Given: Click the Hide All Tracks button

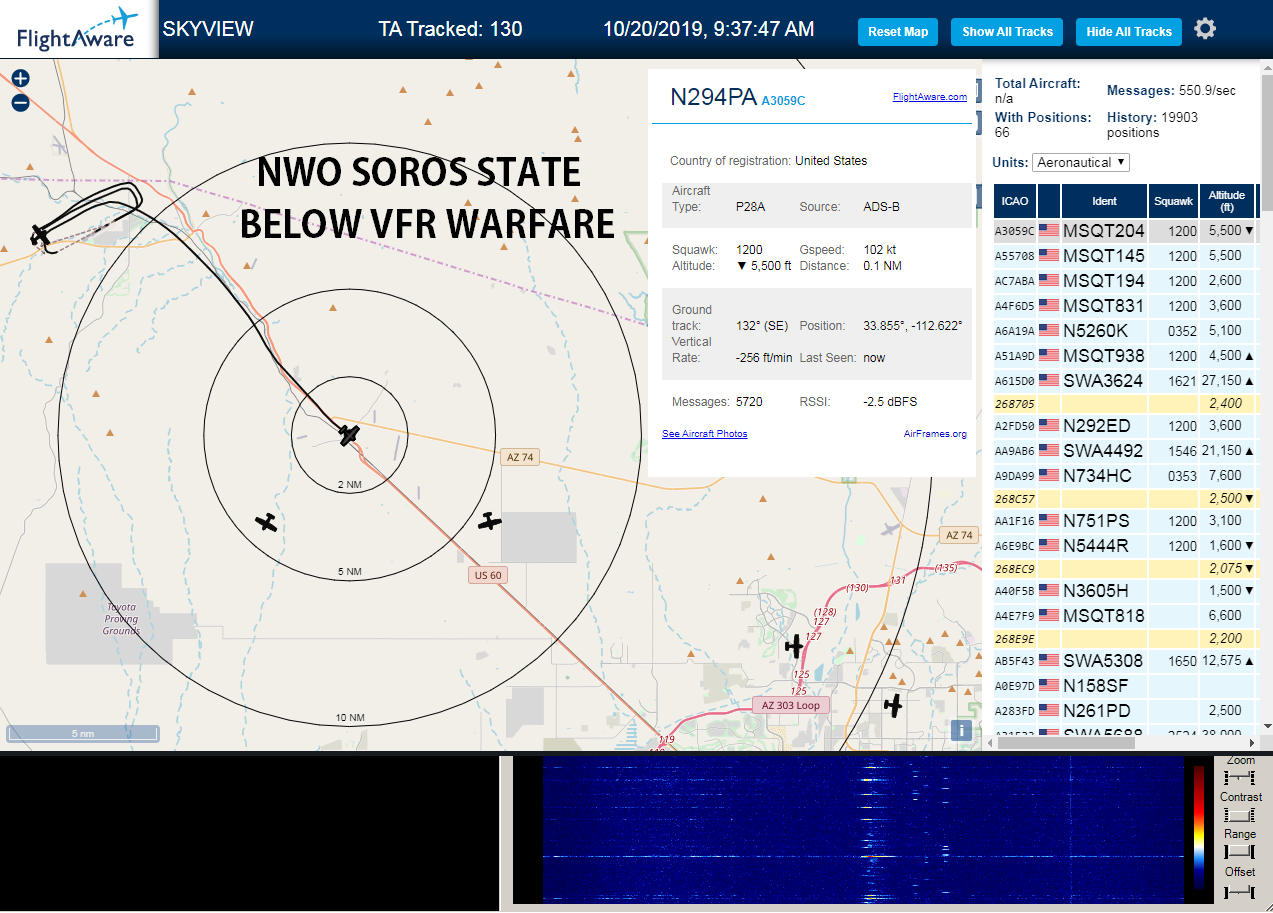Looking at the screenshot, I should point(1129,32).
